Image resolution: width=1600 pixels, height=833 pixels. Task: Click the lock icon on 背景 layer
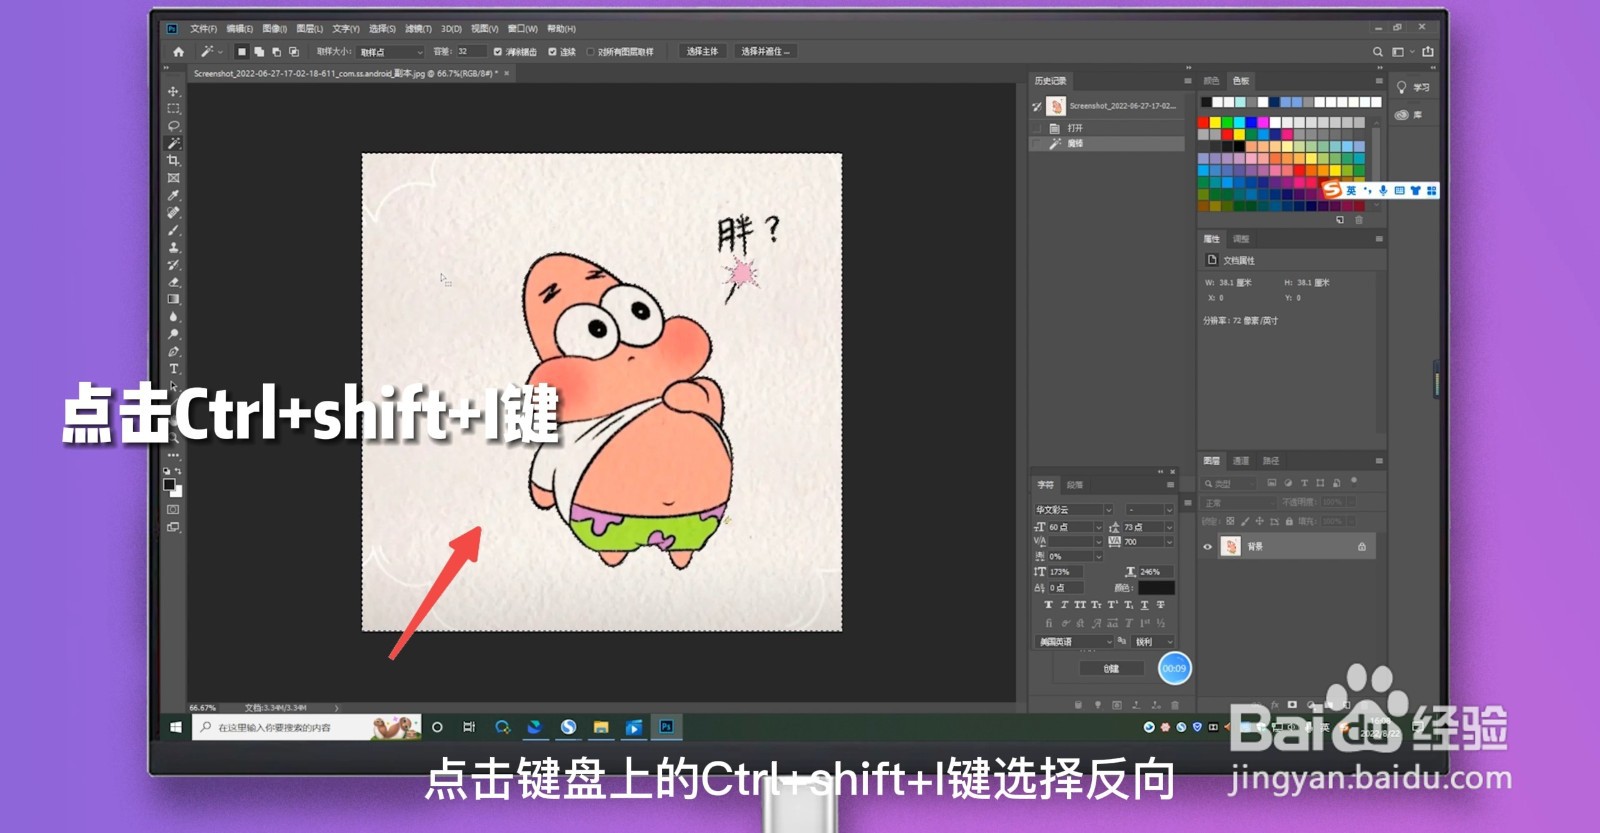pos(1361,546)
